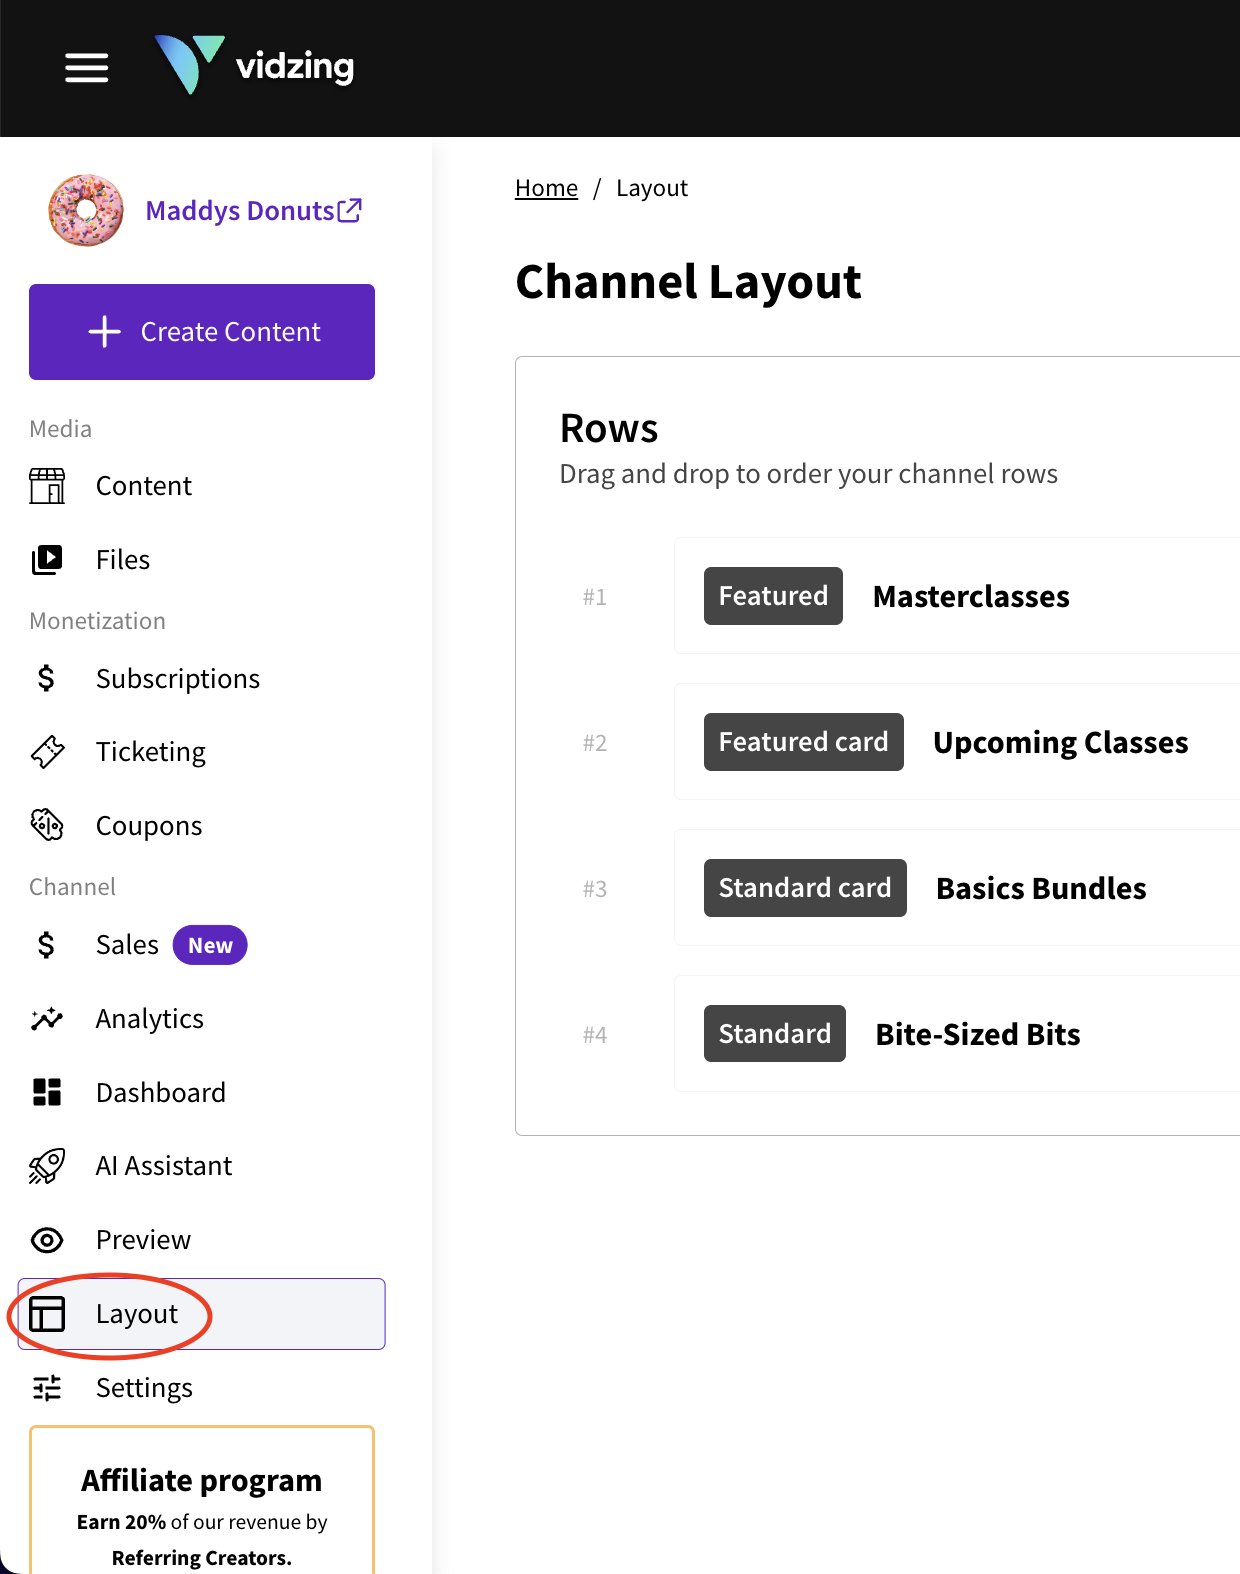The height and width of the screenshot is (1574, 1240).
Task: Click the #3 row number
Action: point(595,889)
